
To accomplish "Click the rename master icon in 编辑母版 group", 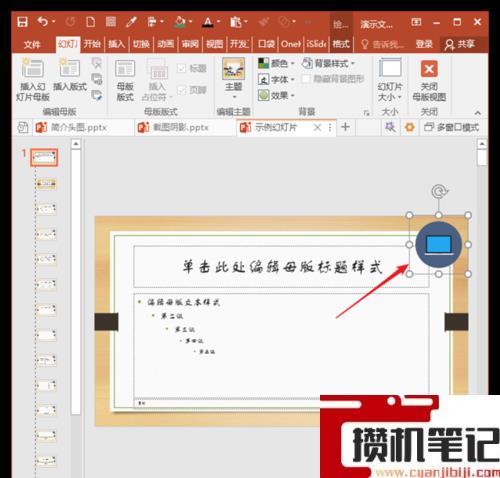I will 97,79.
